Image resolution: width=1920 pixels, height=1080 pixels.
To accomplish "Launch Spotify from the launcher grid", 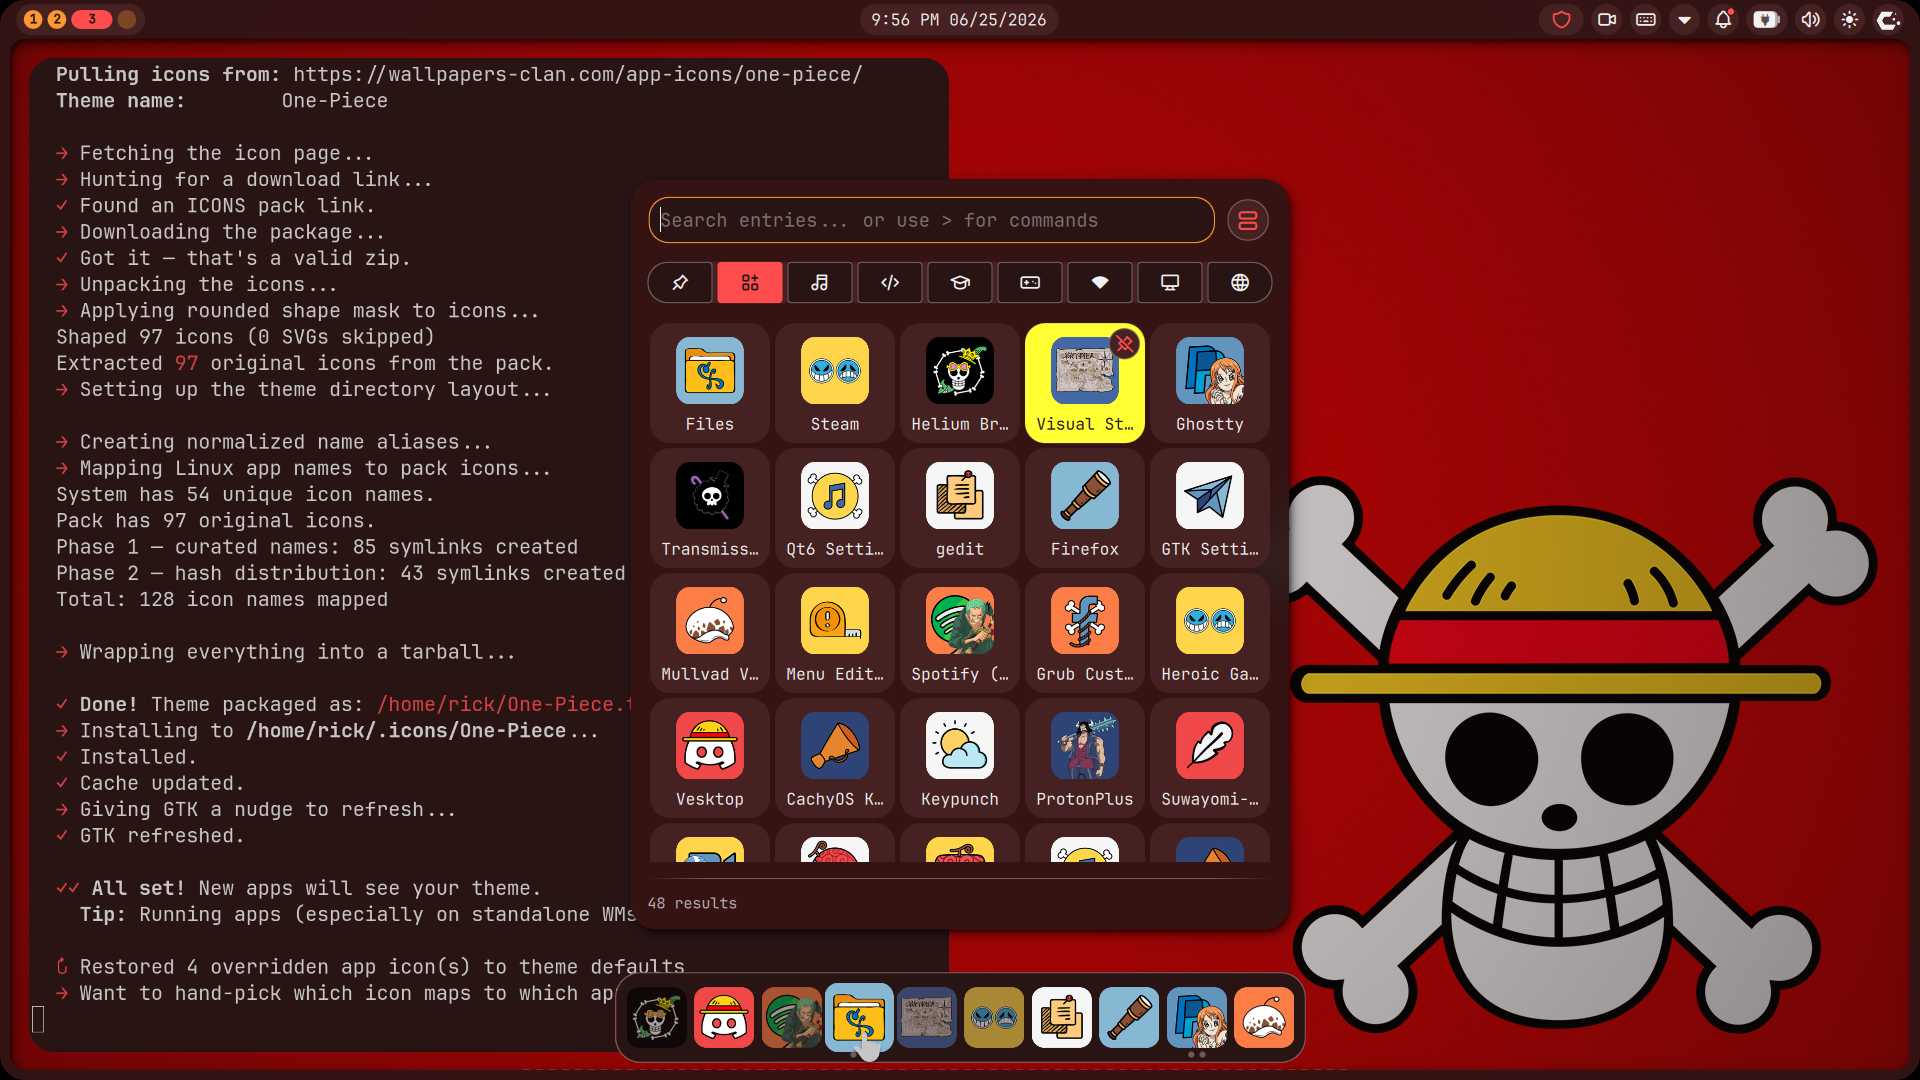I will (x=959, y=633).
